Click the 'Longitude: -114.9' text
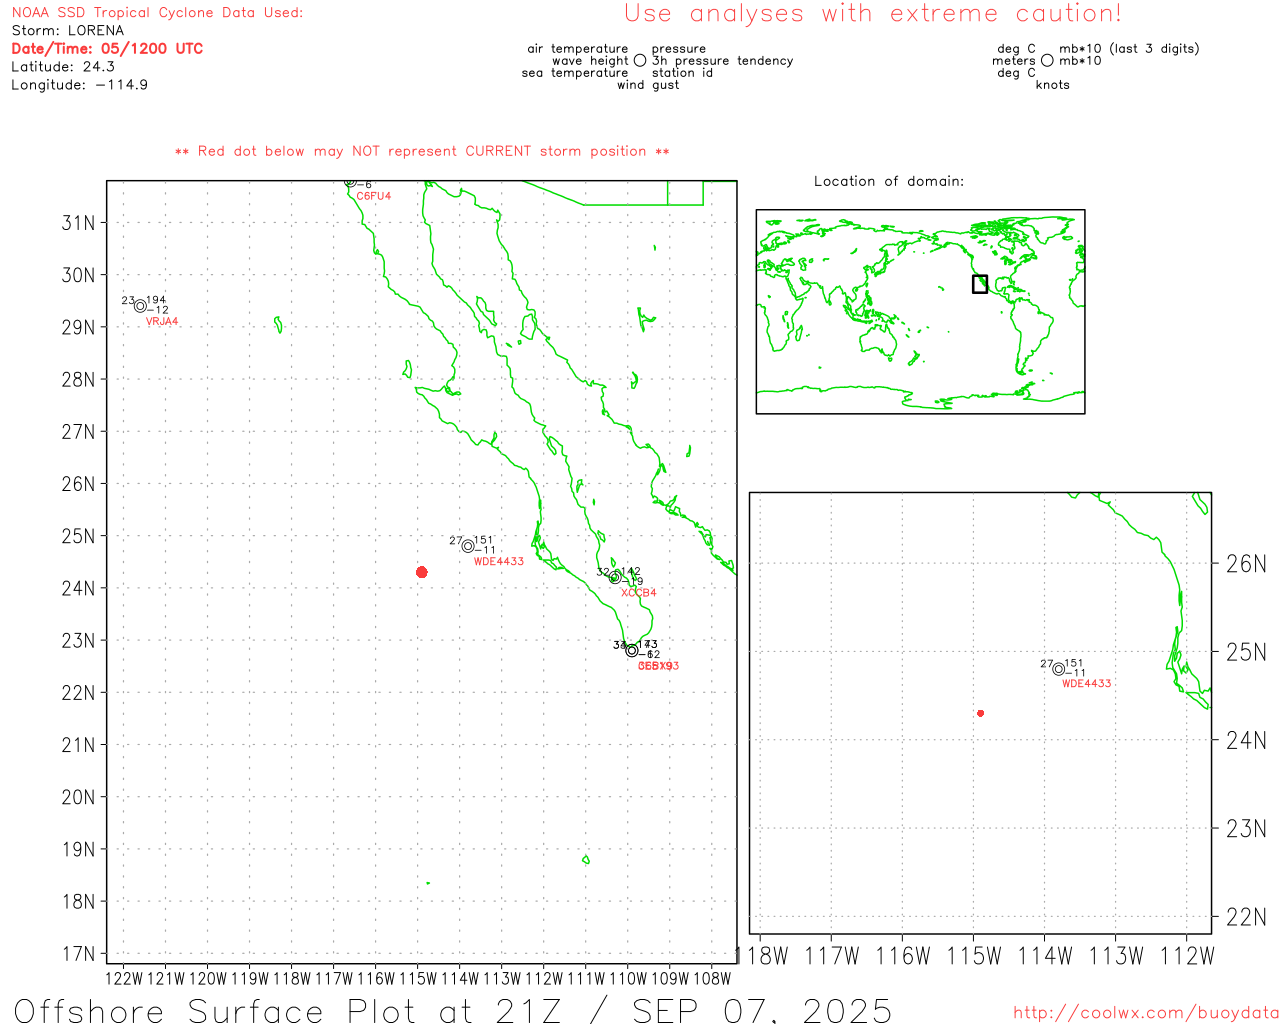Viewport: 1280px width, 1024px height. 80,85
